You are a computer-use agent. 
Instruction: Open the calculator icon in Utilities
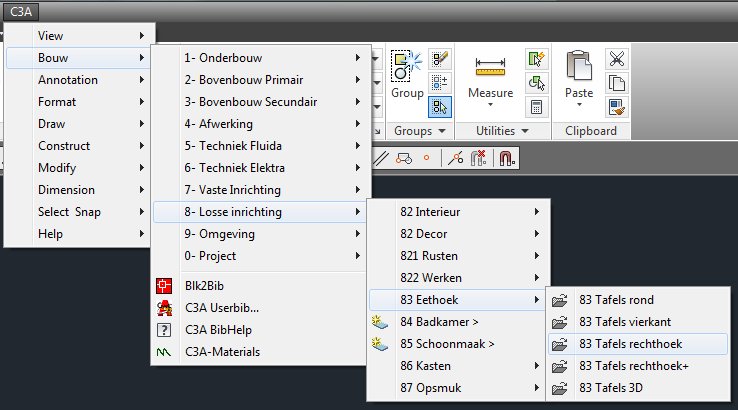click(536, 107)
